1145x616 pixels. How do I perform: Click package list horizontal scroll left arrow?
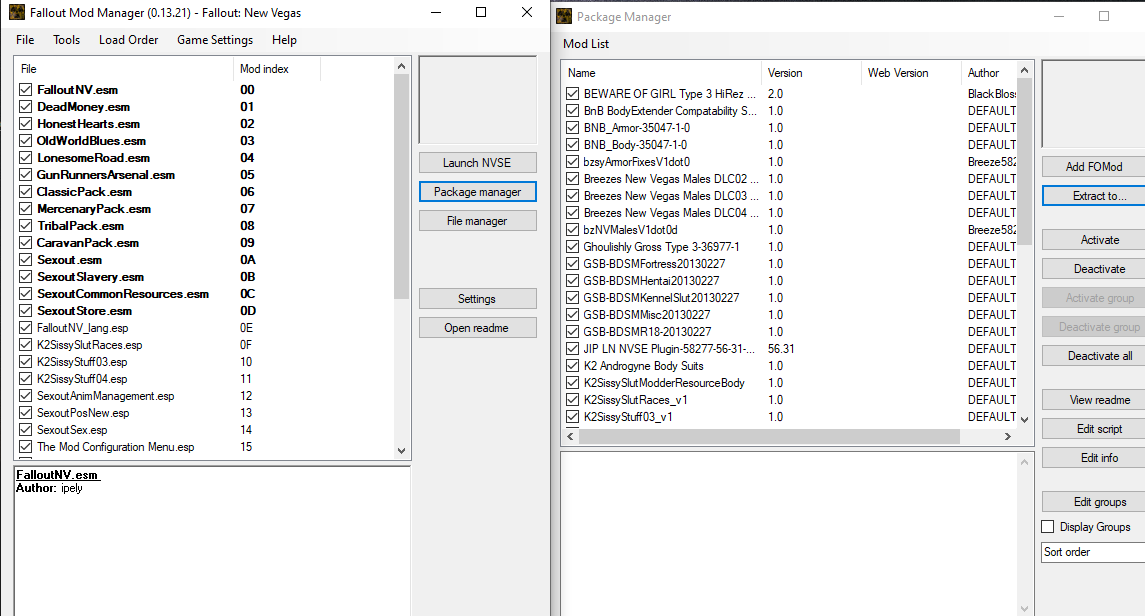click(x=571, y=436)
